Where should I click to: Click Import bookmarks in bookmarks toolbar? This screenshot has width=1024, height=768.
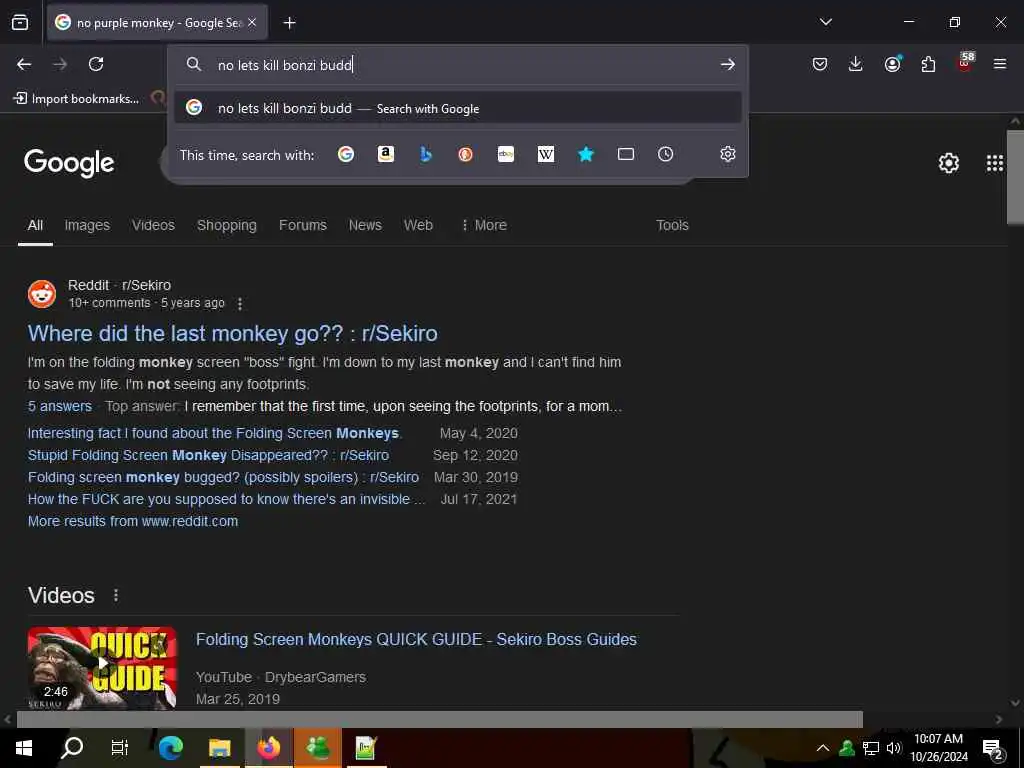pos(76,99)
